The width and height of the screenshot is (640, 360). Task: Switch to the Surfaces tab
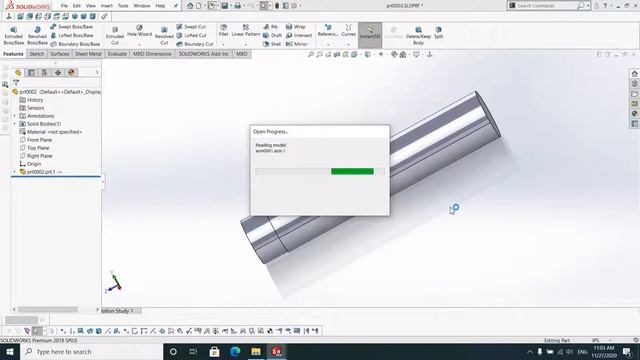(60, 54)
